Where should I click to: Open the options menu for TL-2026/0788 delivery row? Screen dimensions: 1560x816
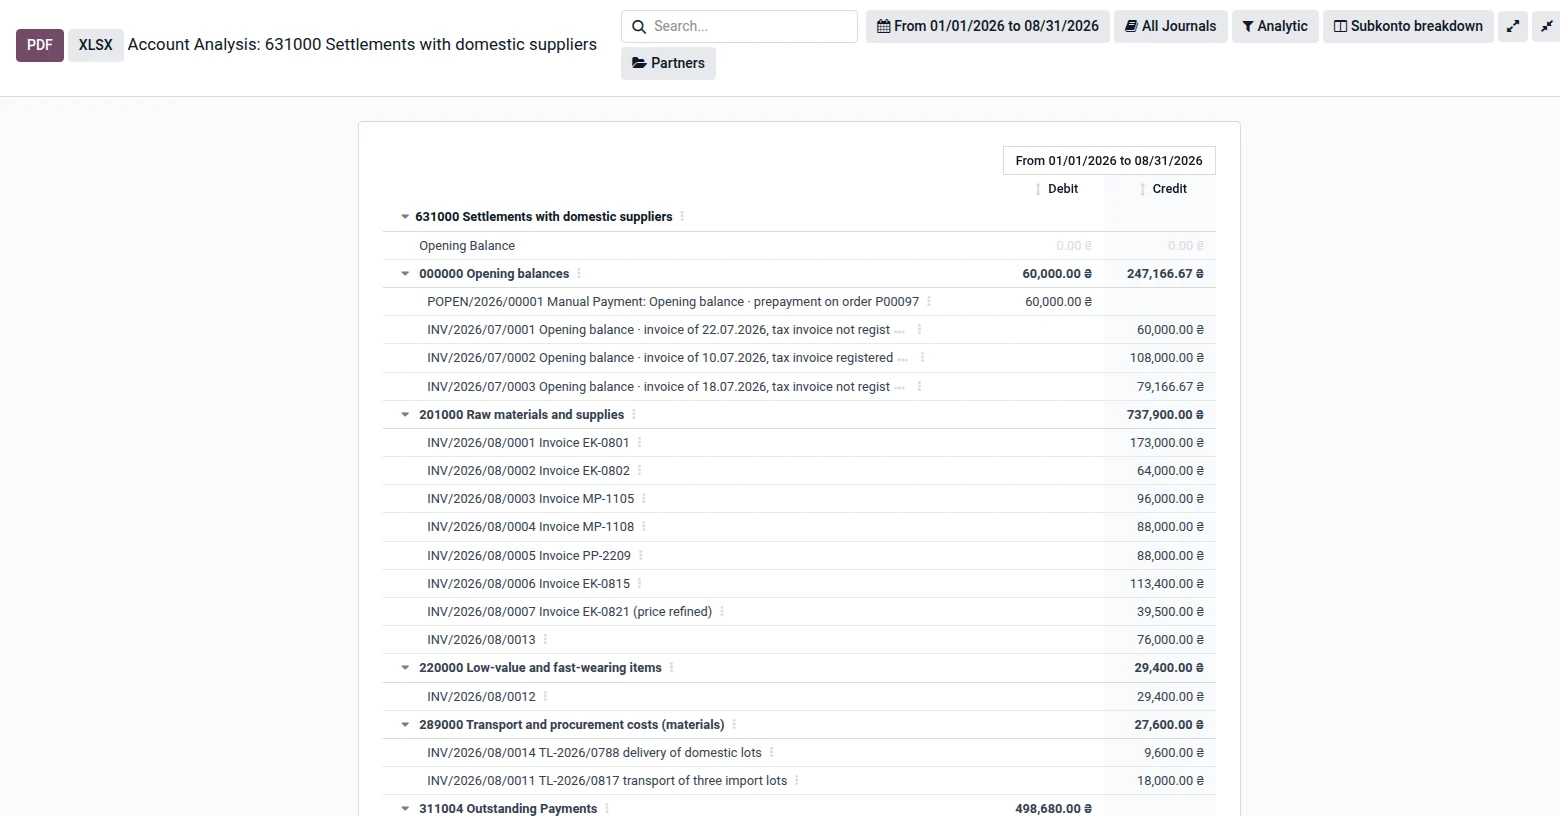771,753
